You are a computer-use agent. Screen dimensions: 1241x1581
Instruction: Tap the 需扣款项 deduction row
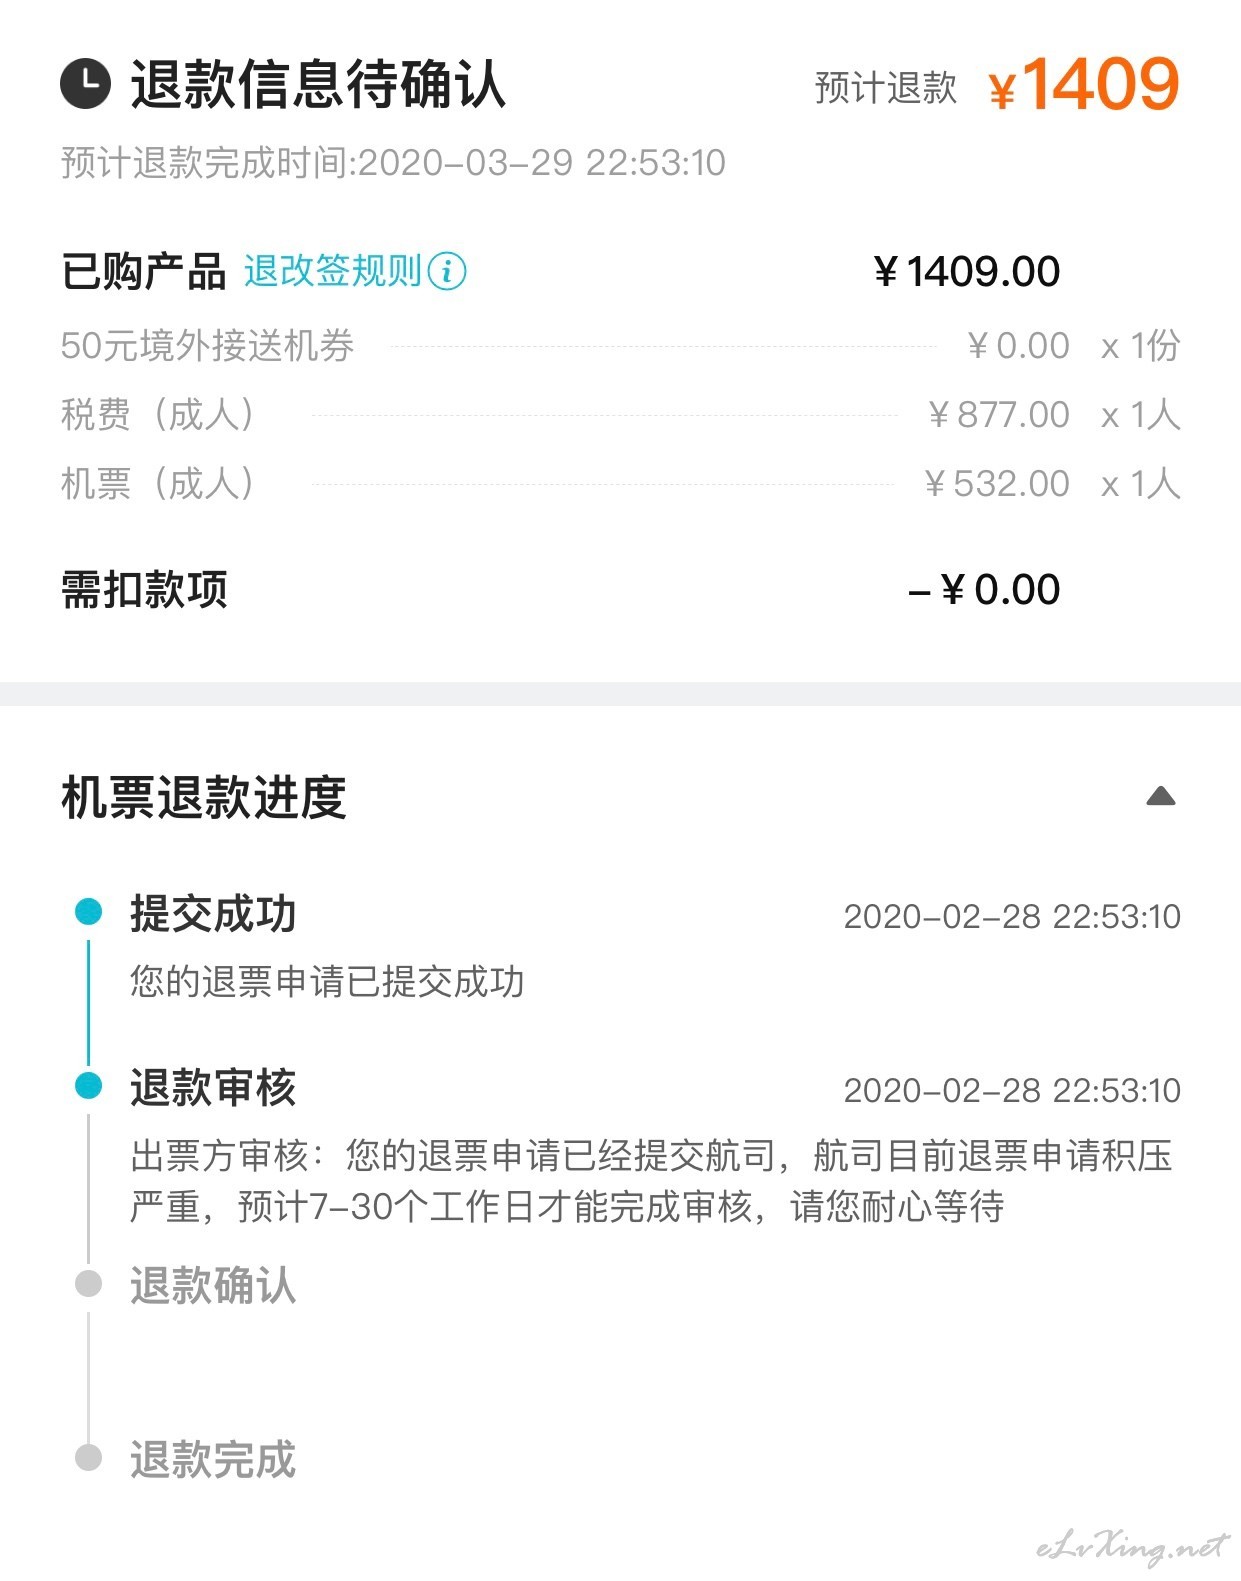[x=560, y=589]
